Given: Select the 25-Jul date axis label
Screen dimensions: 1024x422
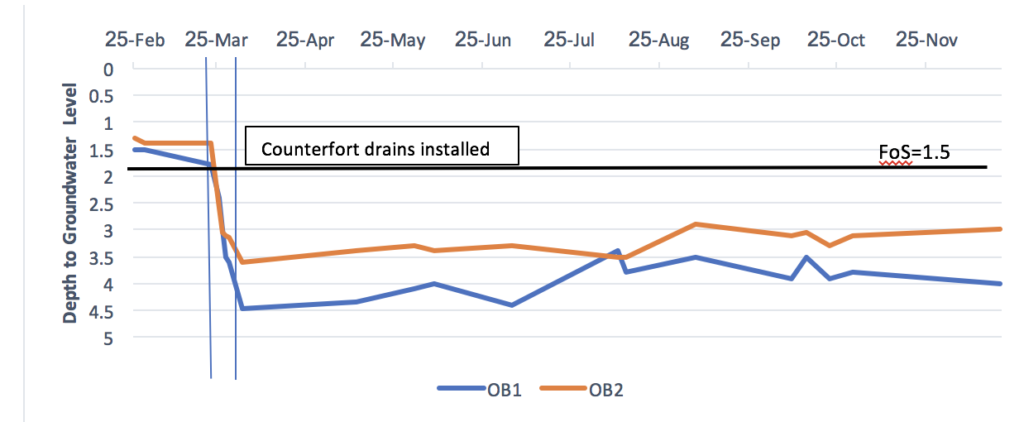Looking at the screenshot, I should 572,41.
